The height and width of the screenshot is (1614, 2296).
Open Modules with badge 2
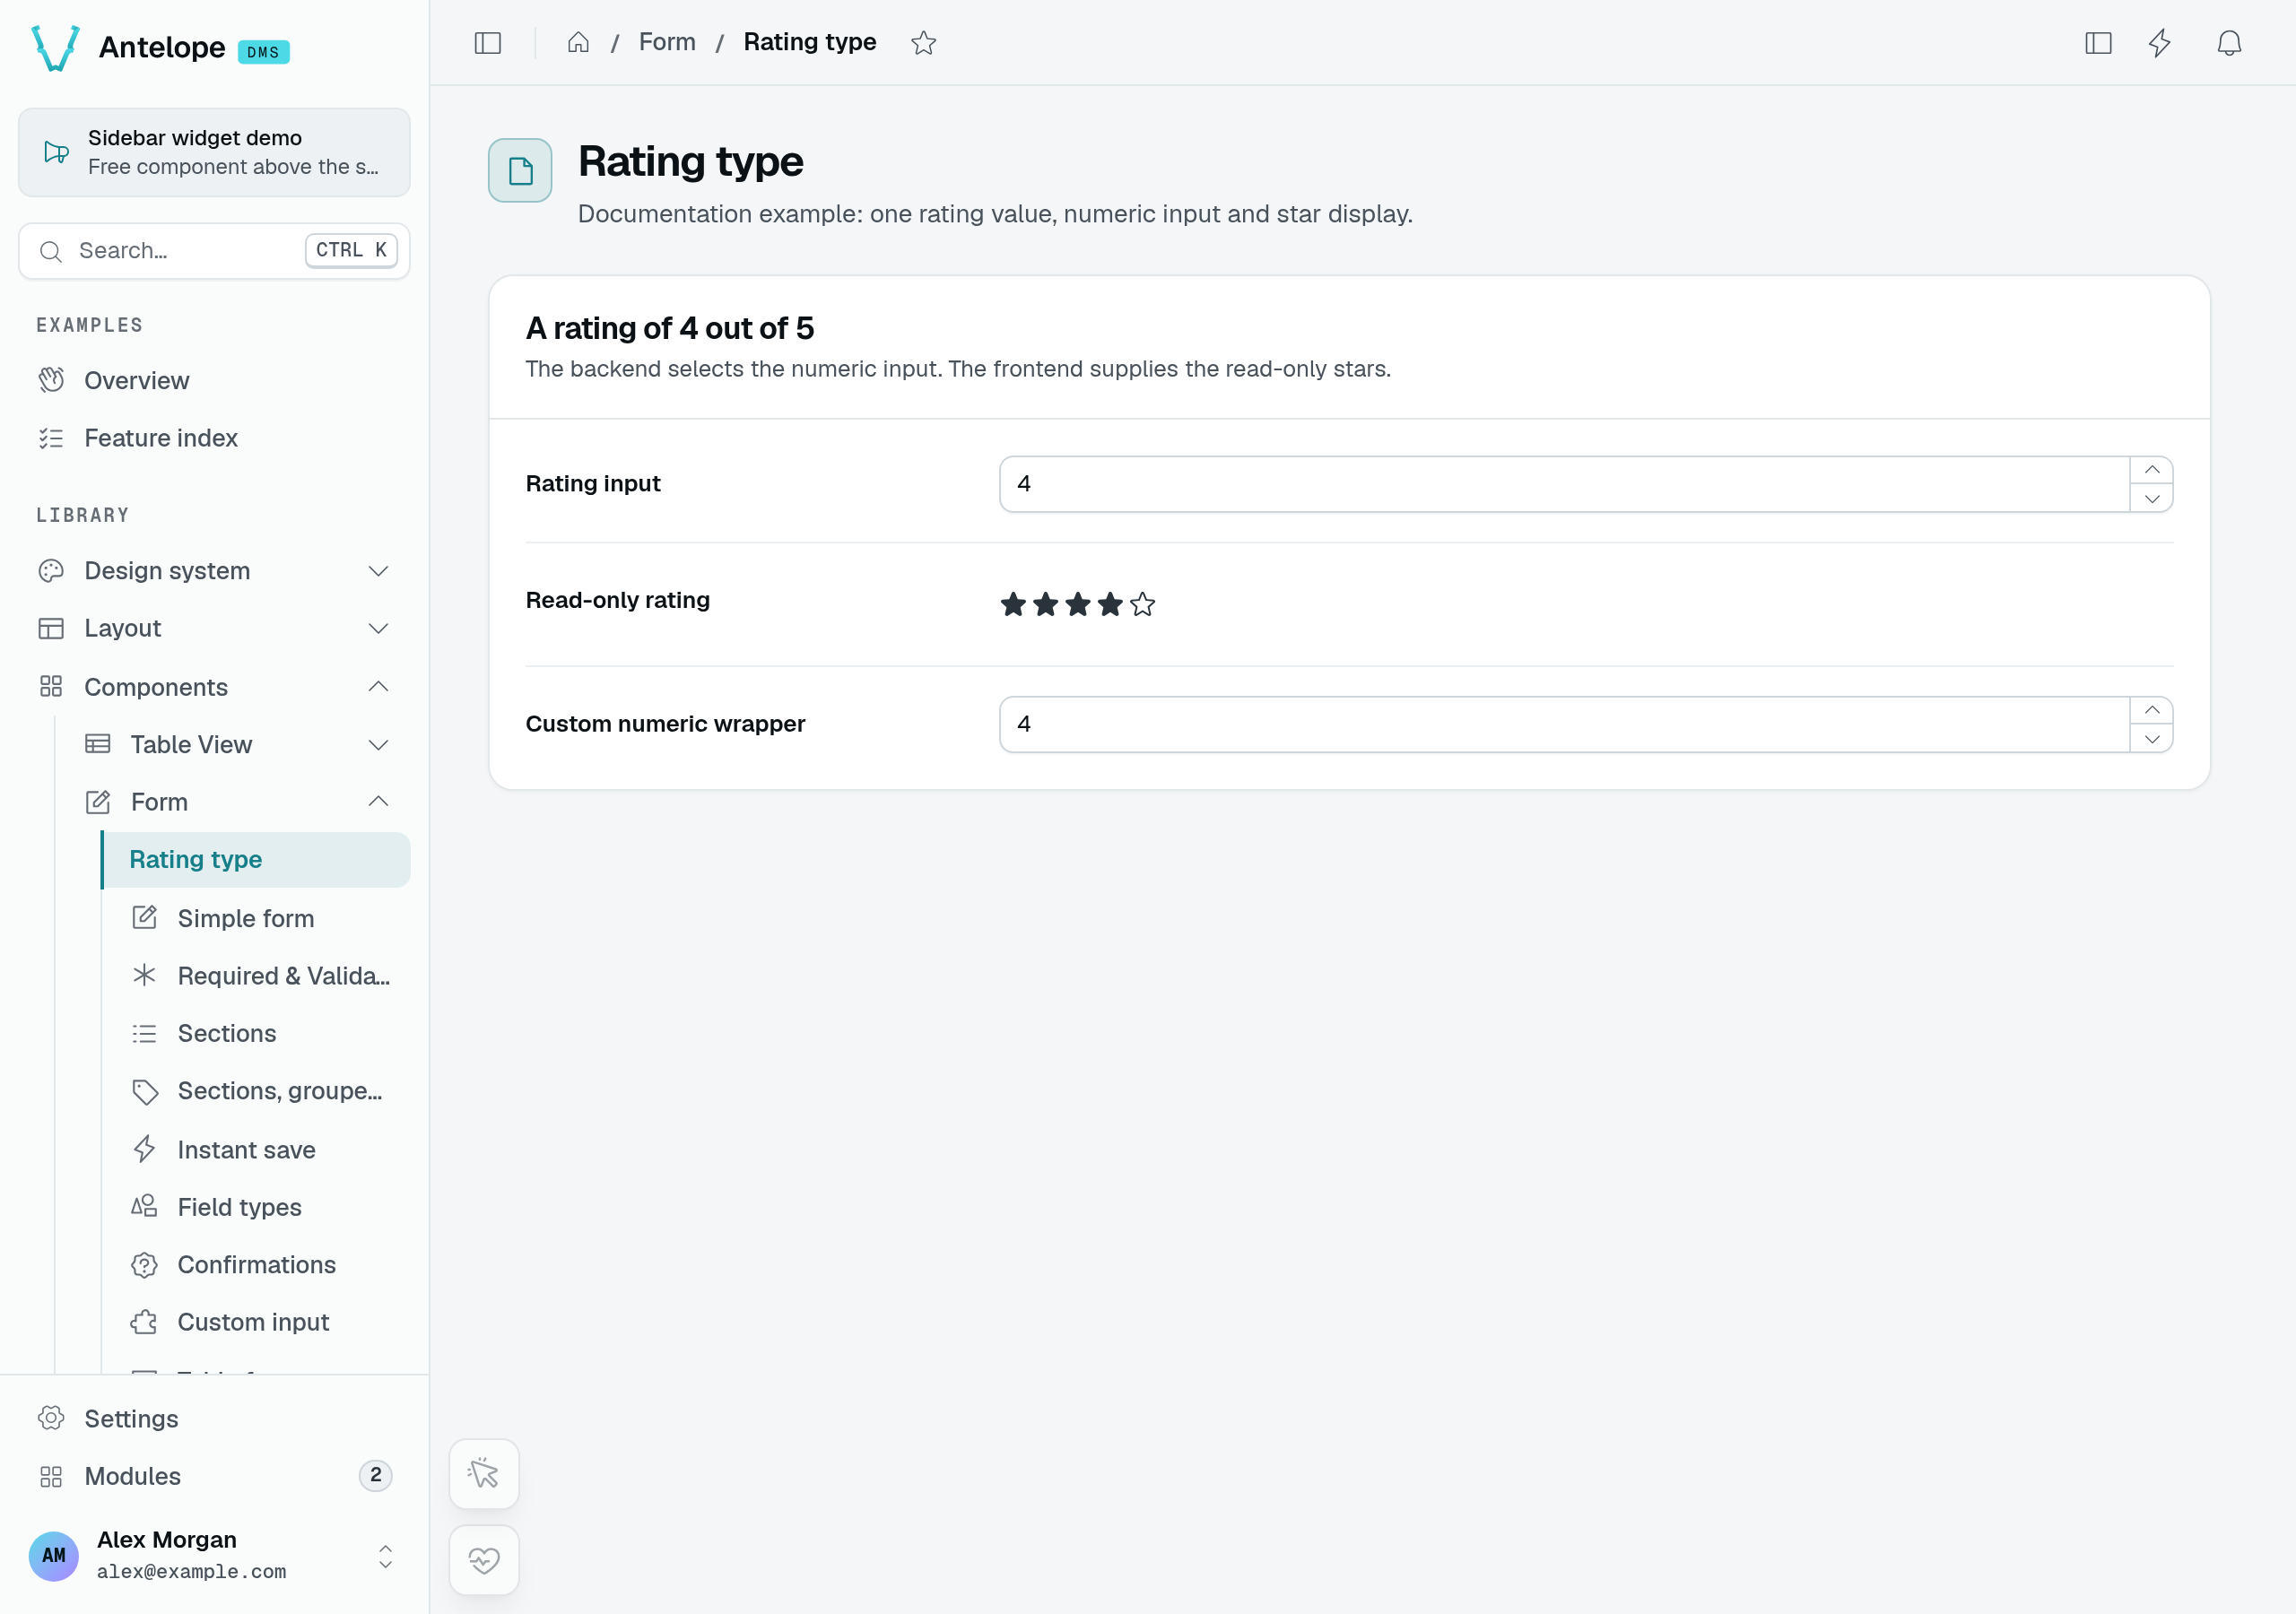(x=214, y=1476)
